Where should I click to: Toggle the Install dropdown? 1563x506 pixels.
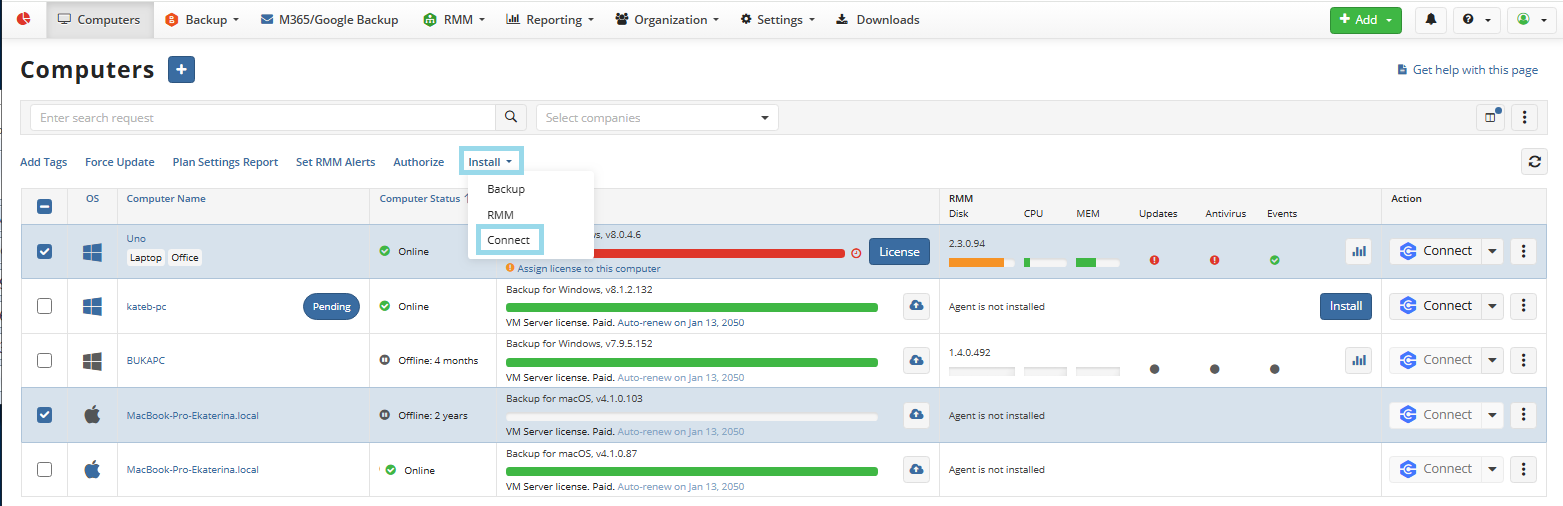click(x=490, y=162)
